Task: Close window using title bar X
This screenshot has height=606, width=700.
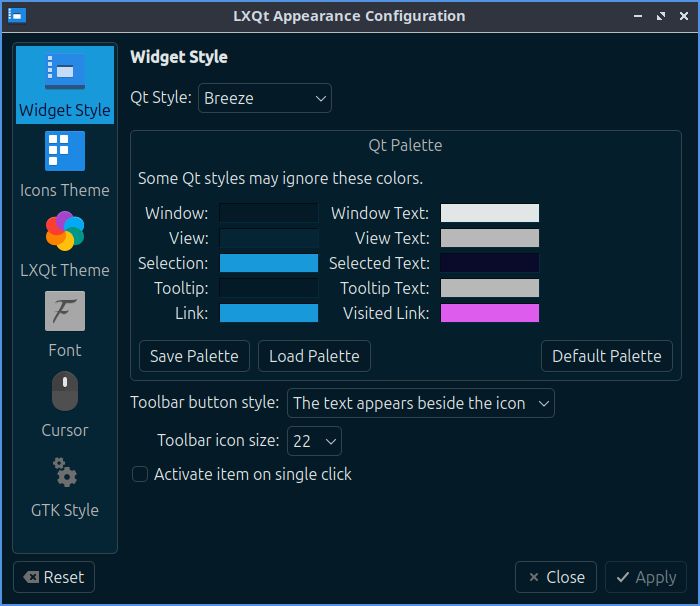Action: (x=683, y=16)
